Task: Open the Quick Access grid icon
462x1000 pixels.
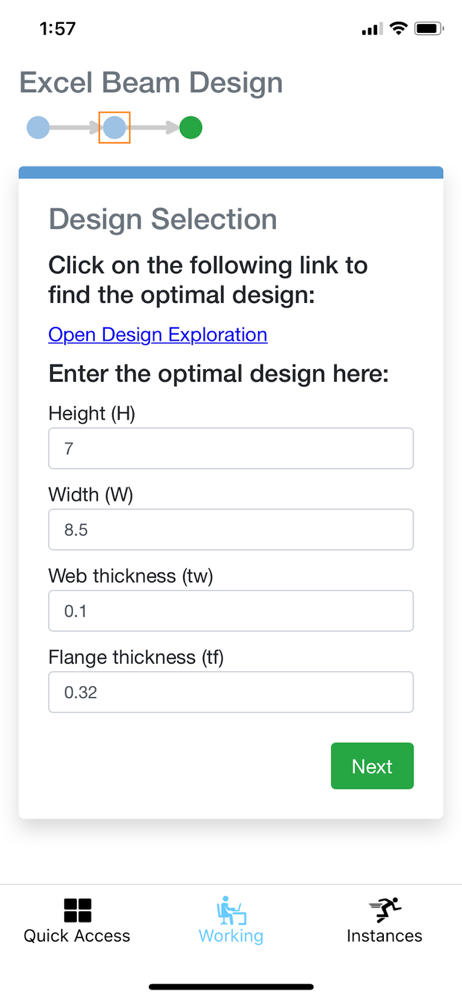Action: (77, 910)
